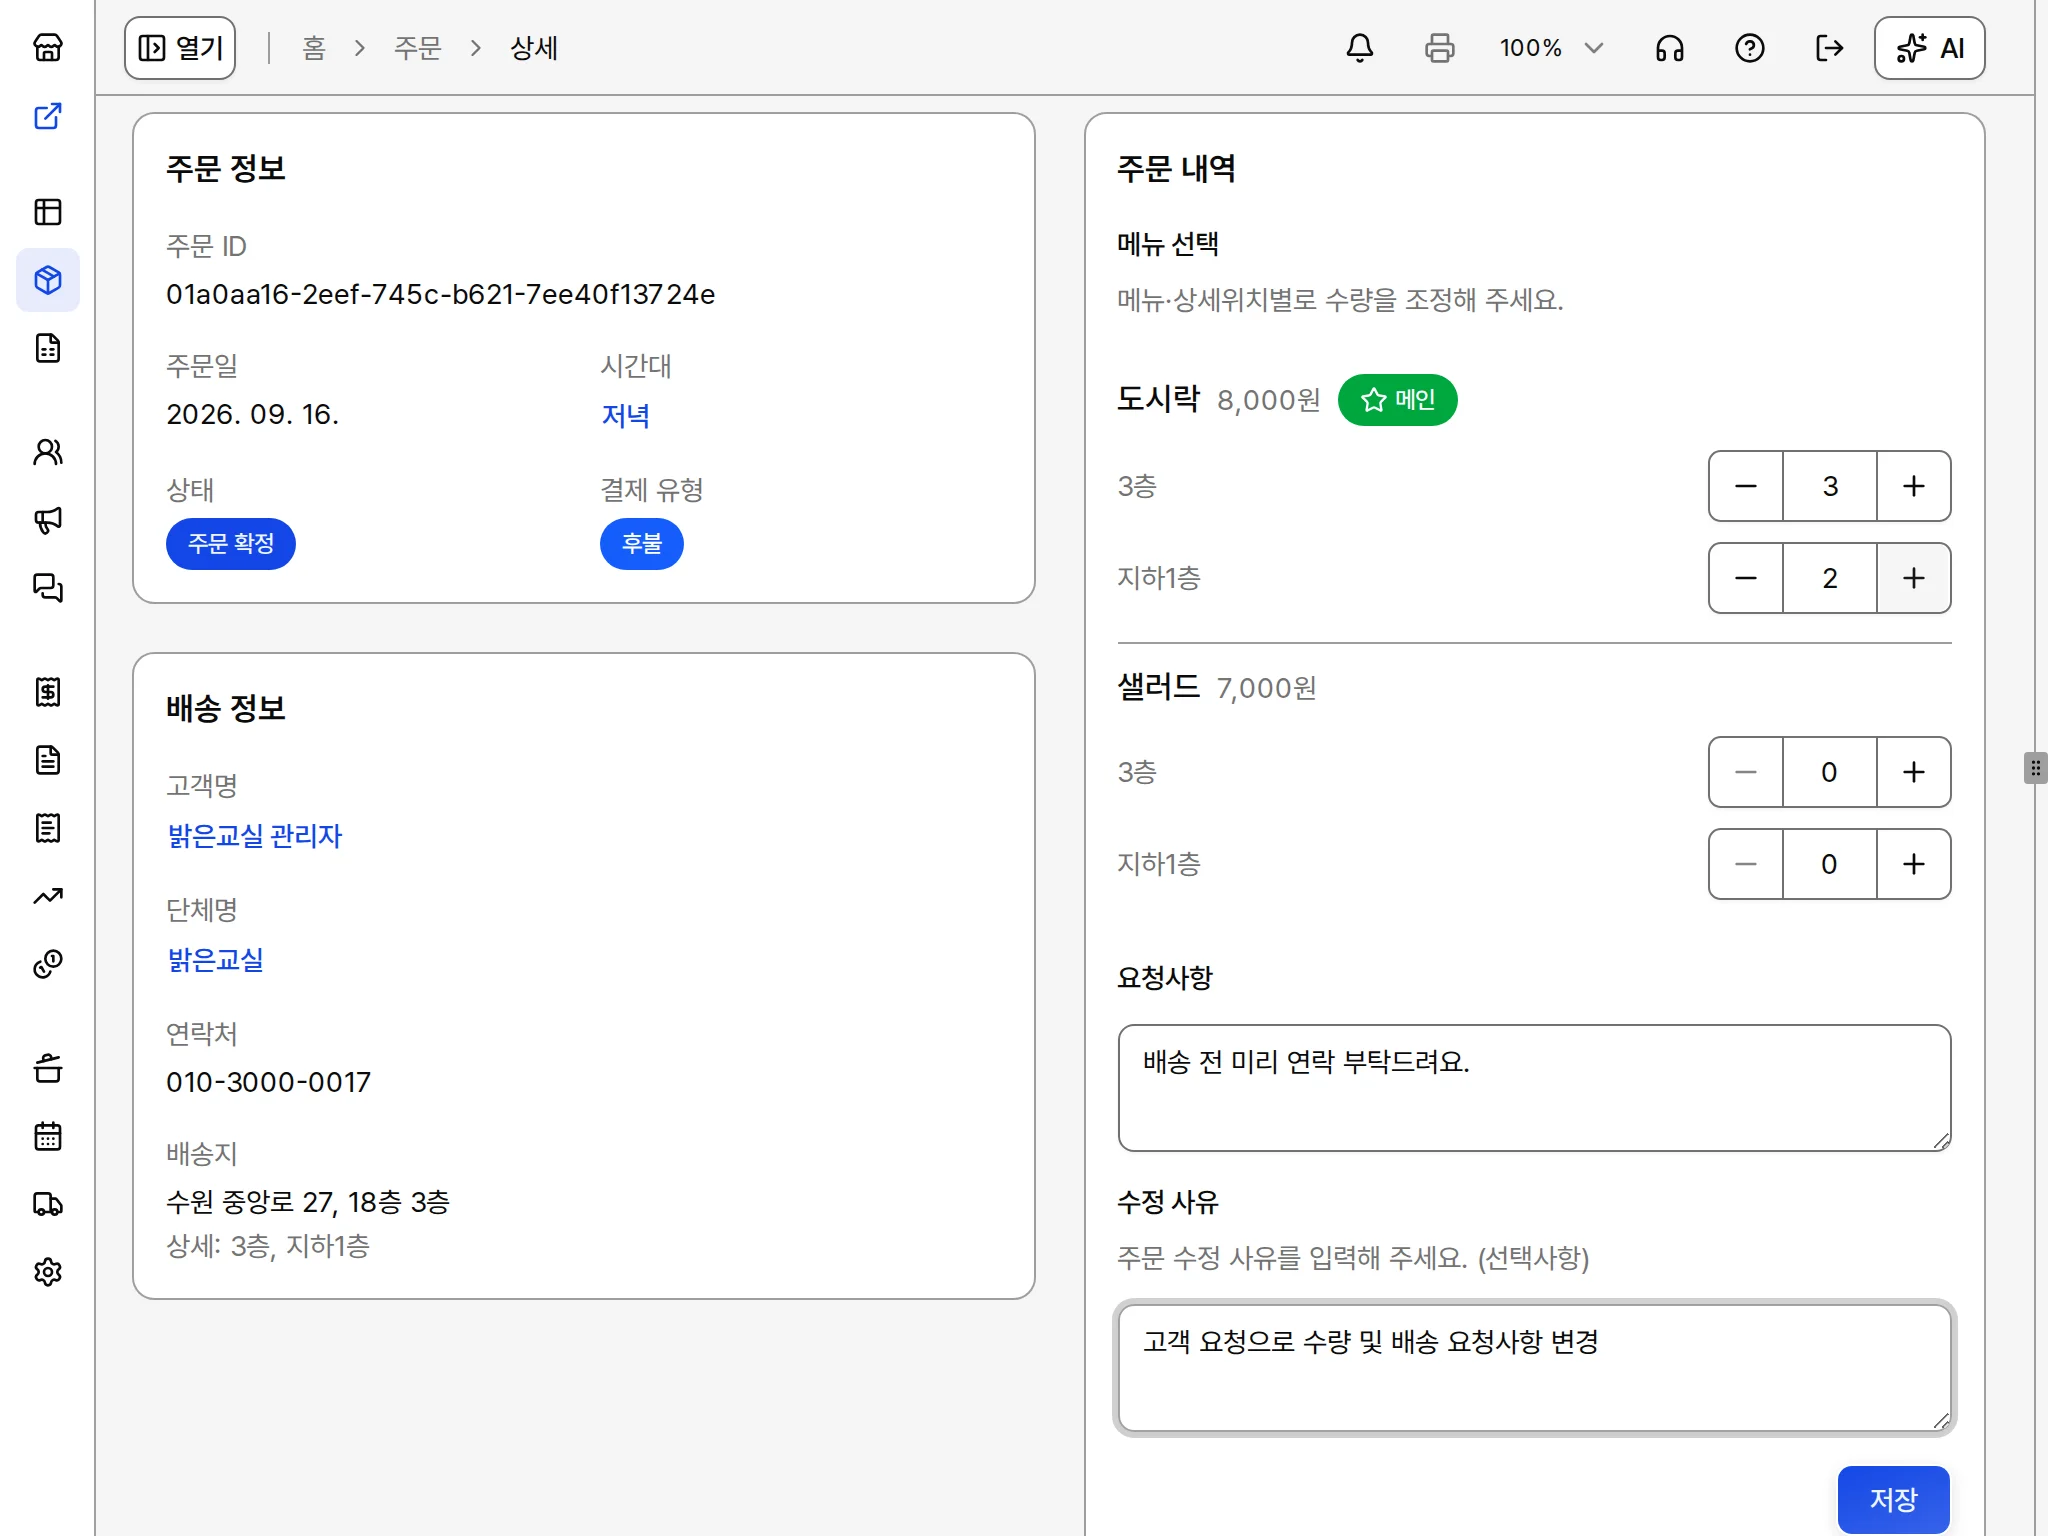Click the help question mark icon
The width and height of the screenshot is (2048, 1536).
pyautogui.click(x=1749, y=48)
